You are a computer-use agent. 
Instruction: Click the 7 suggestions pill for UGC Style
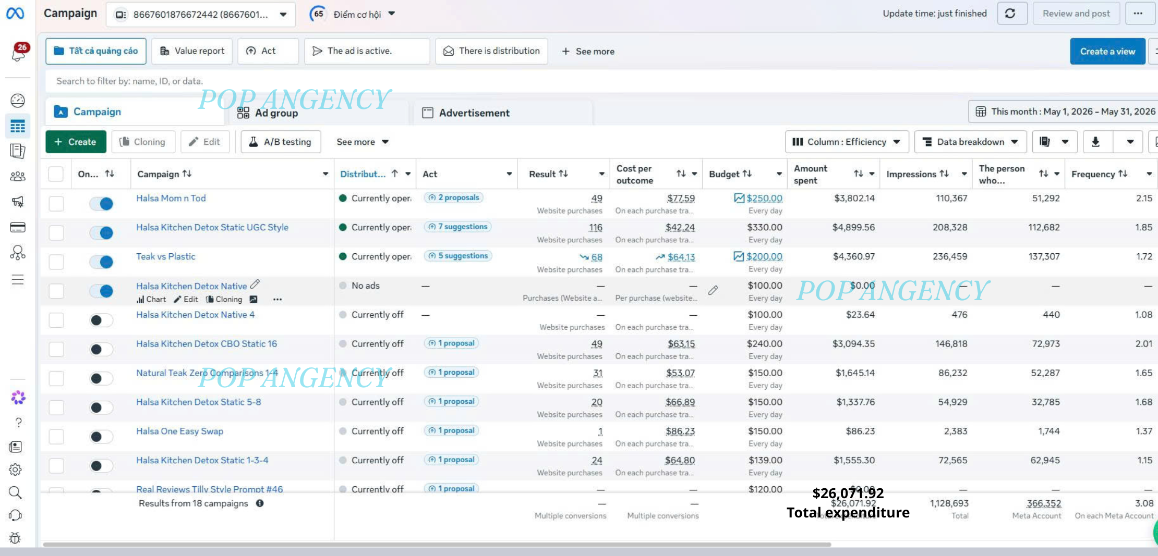pyautogui.click(x=458, y=227)
